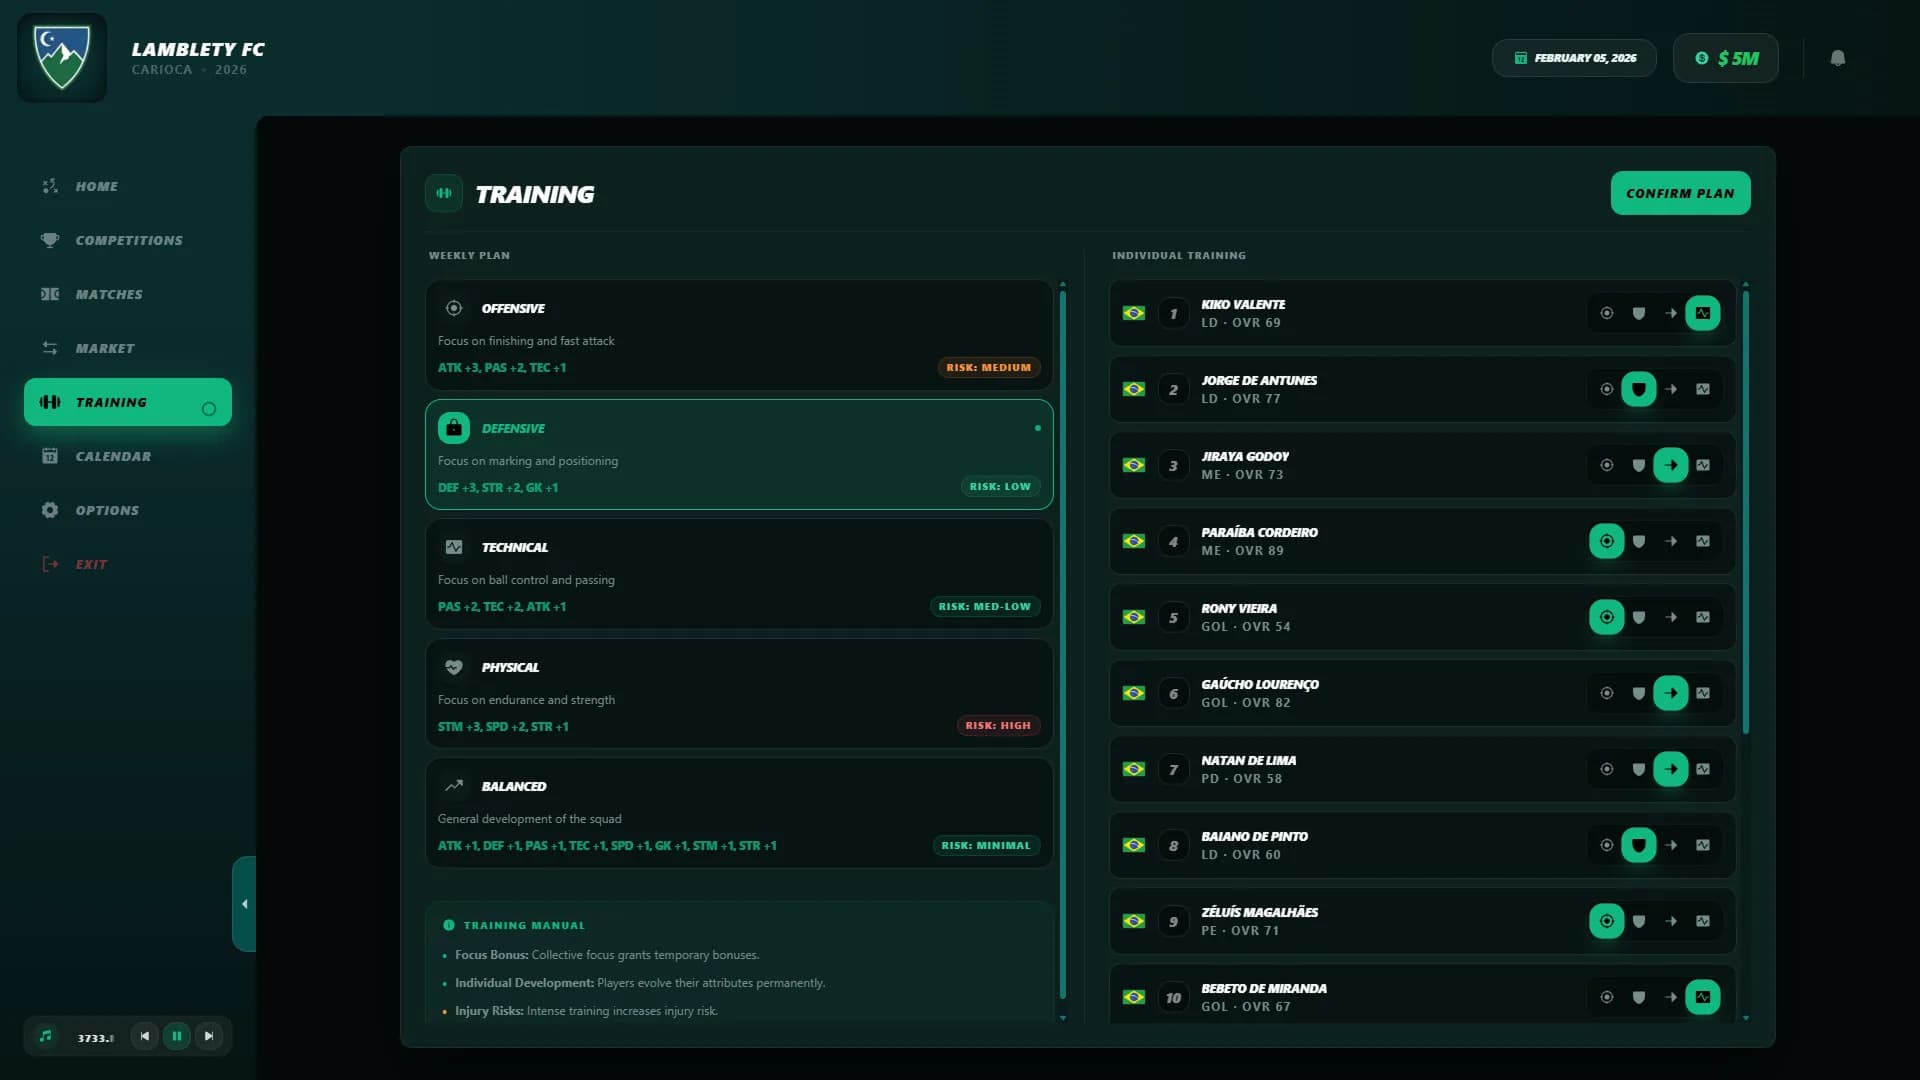The width and height of the screenshot is (1920, 1080).
Task: Set Kiko Valente to attack training
Action: [x=1607, y=313]
